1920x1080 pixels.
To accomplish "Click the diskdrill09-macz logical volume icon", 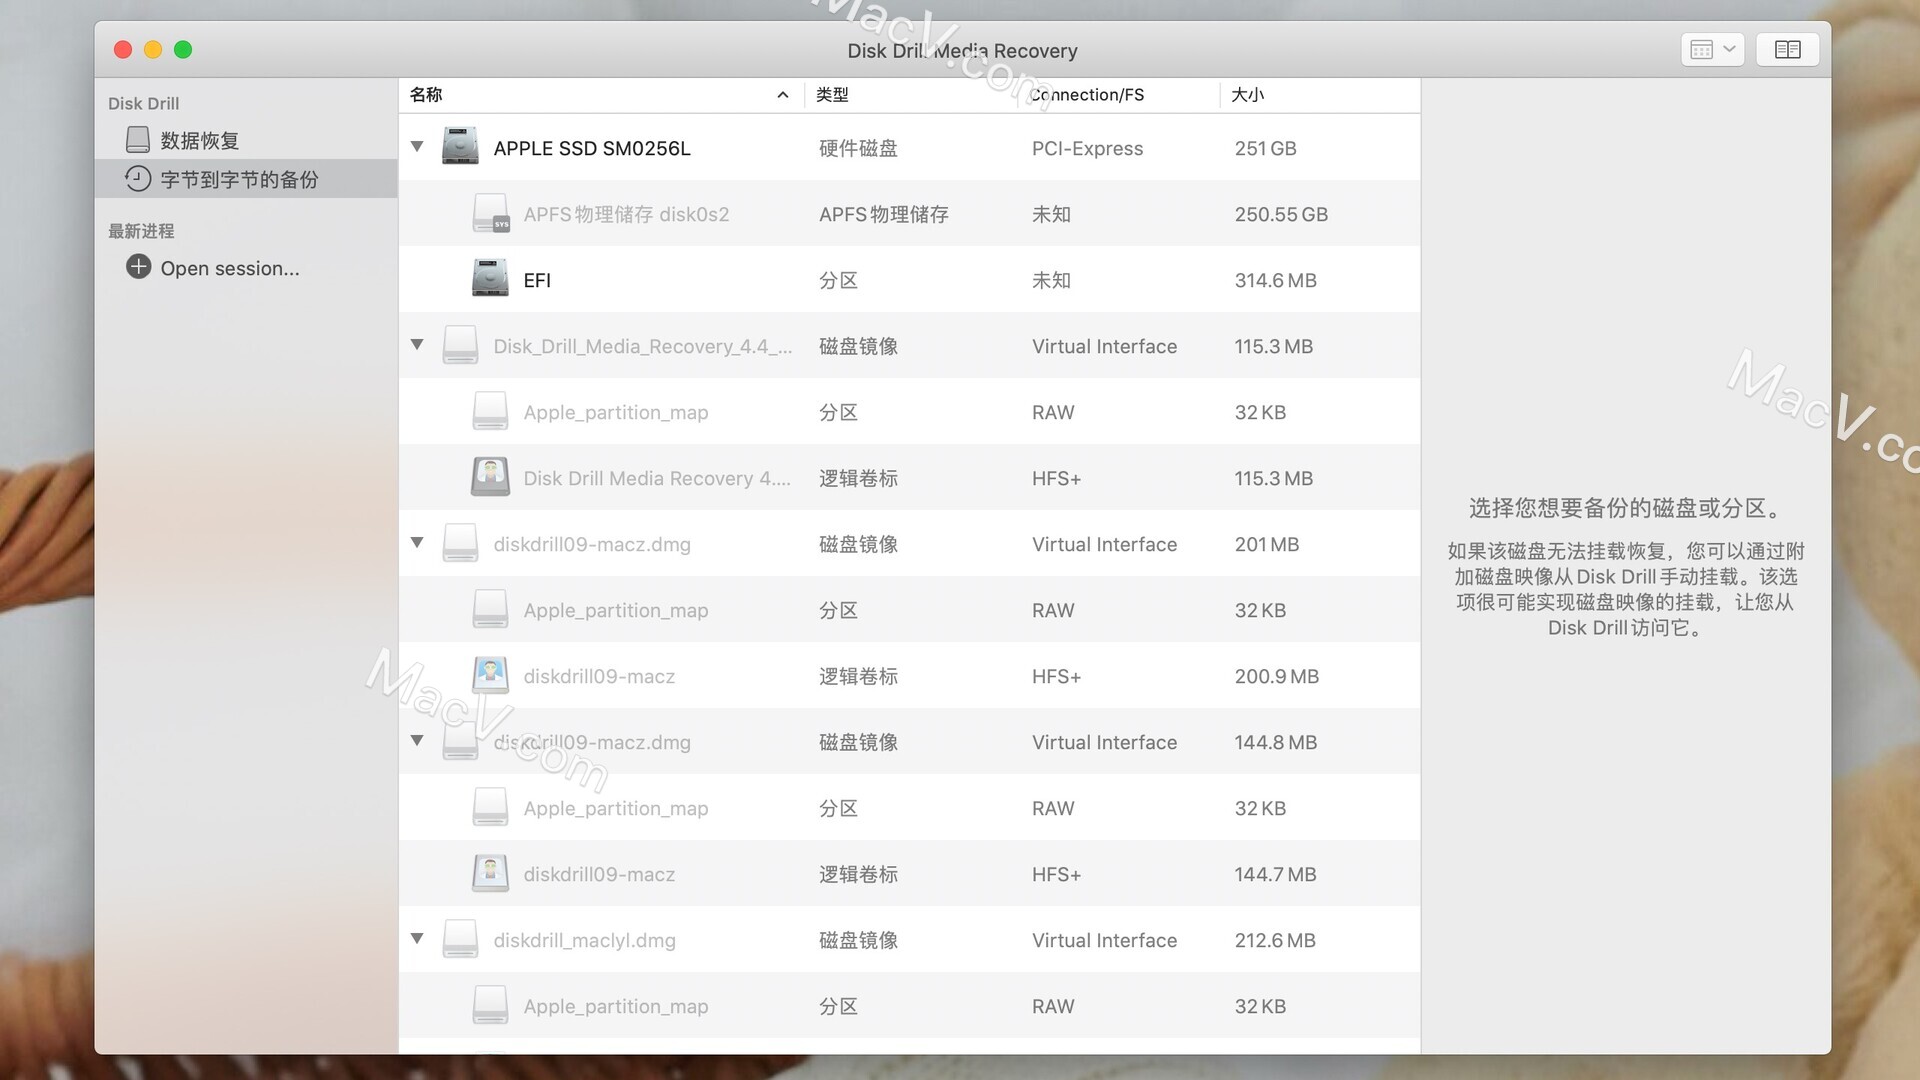I will pyautogui.click(x=491, y=675).
